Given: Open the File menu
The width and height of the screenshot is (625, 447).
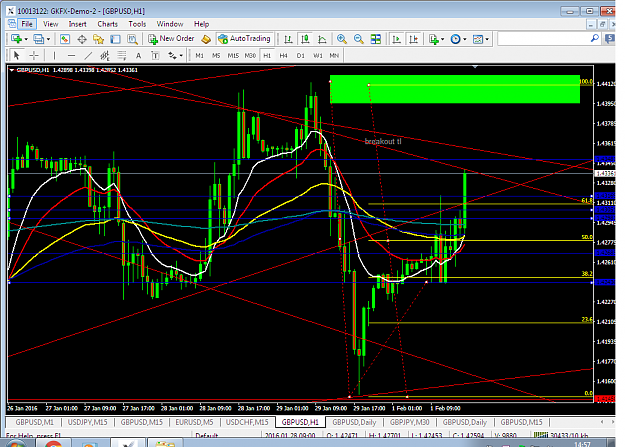Looking at the screenshot, I should (27, 24).
